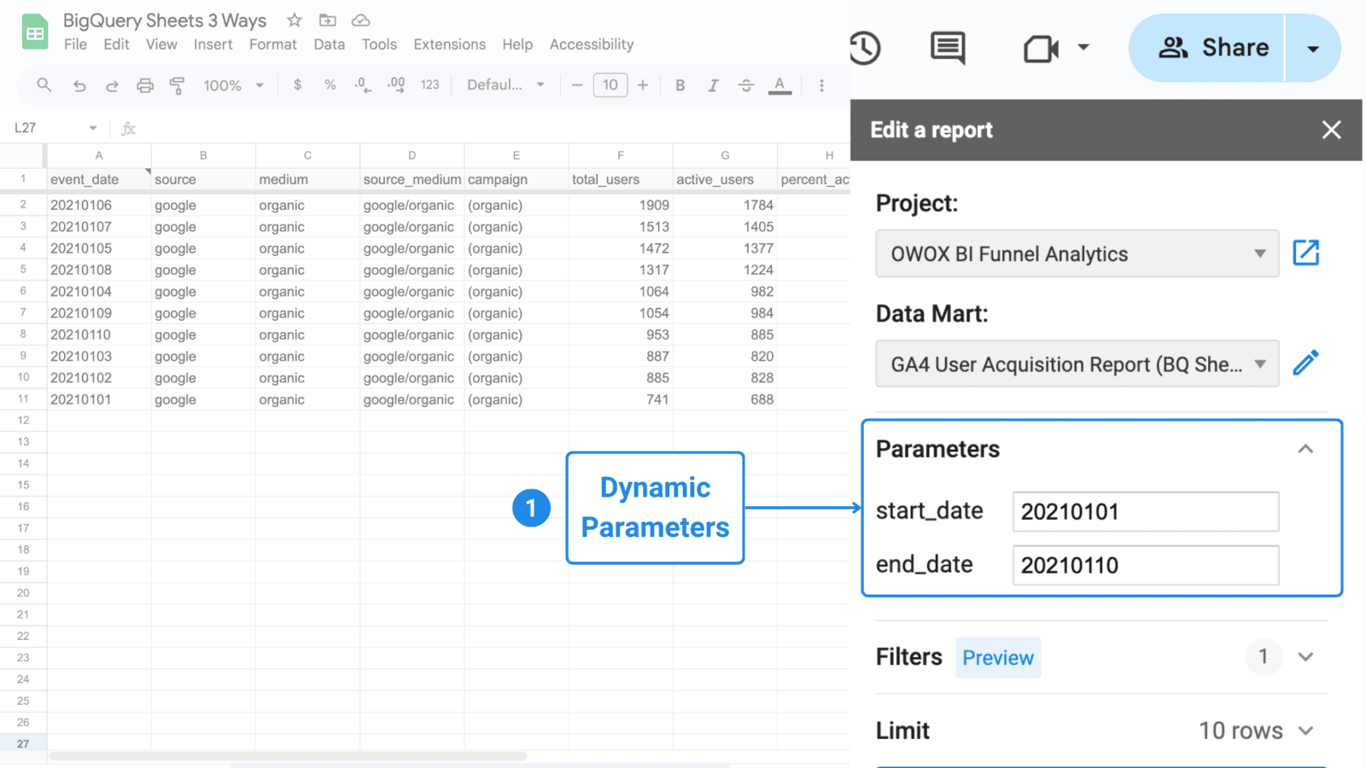Activate the paint format roller
1366x768 pixels.
(177, 86)
